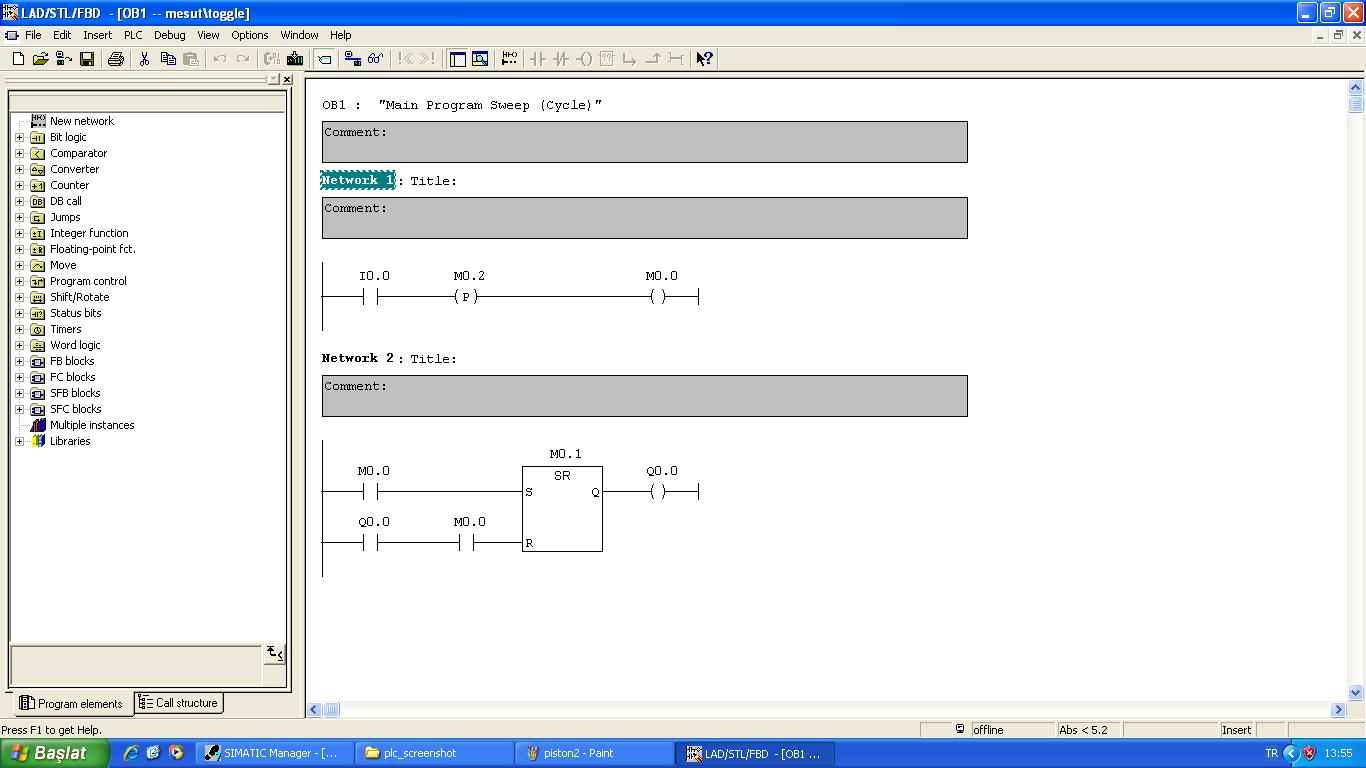Expand the Libraries node
The image size is (1366, 768).
click(x=19, y=441)
